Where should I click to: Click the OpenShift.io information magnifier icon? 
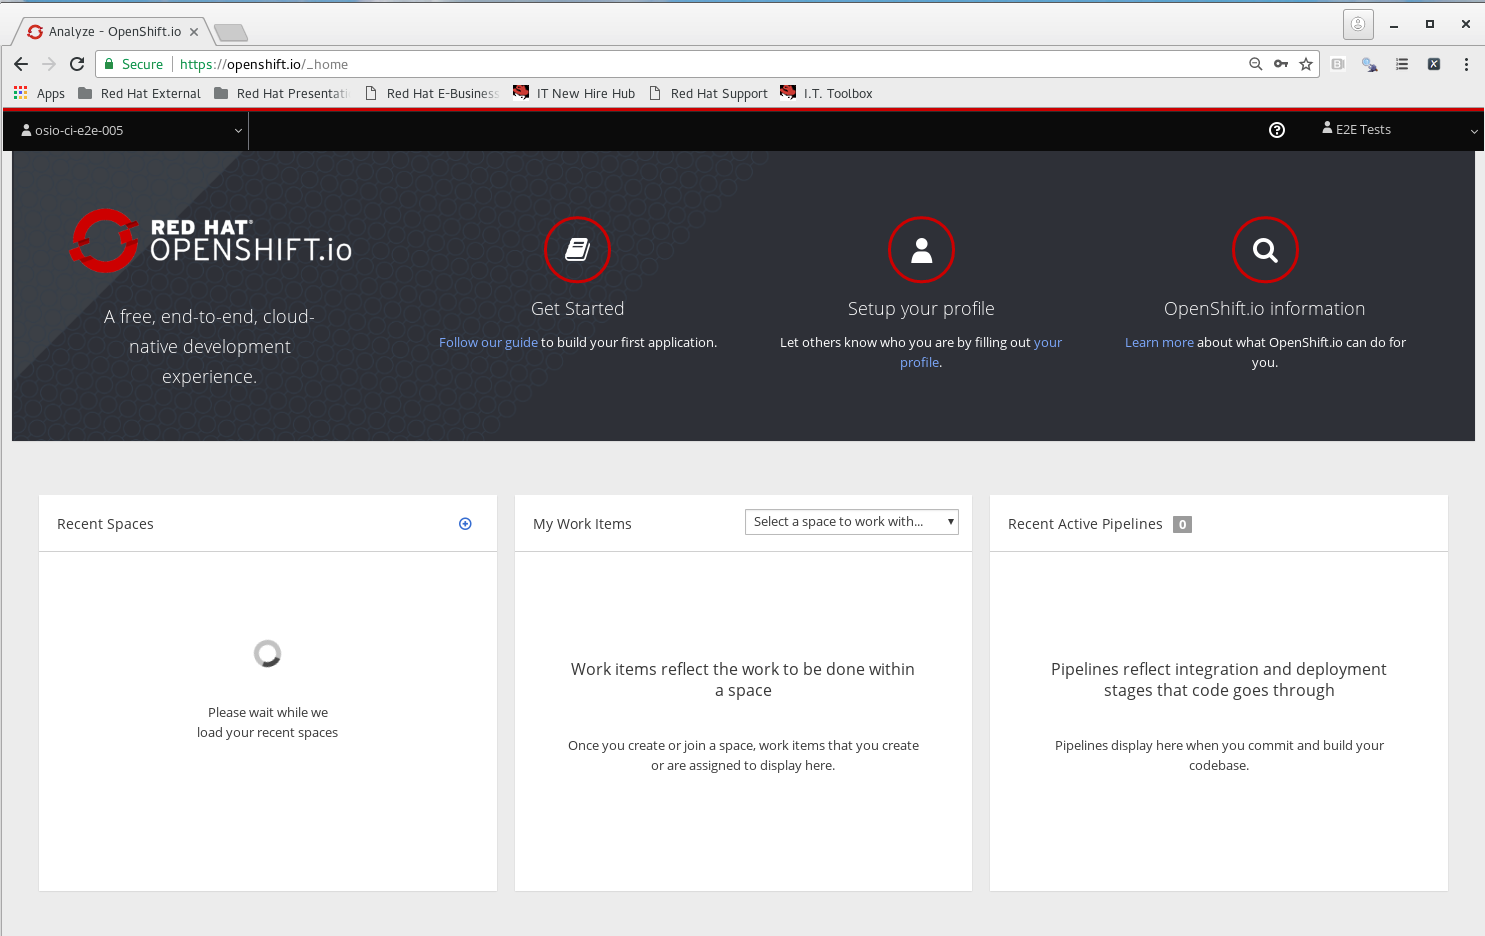pyautogui.click(x=1264, y=250)
